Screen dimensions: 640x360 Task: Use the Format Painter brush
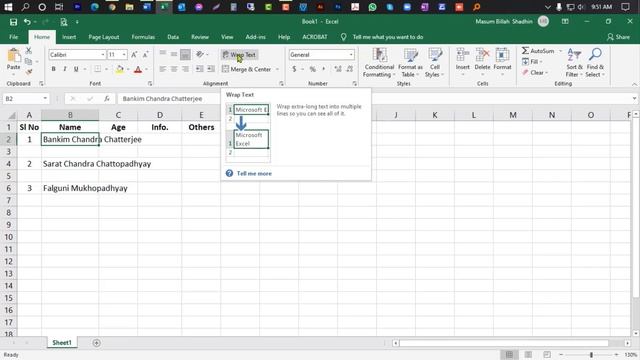28,72
